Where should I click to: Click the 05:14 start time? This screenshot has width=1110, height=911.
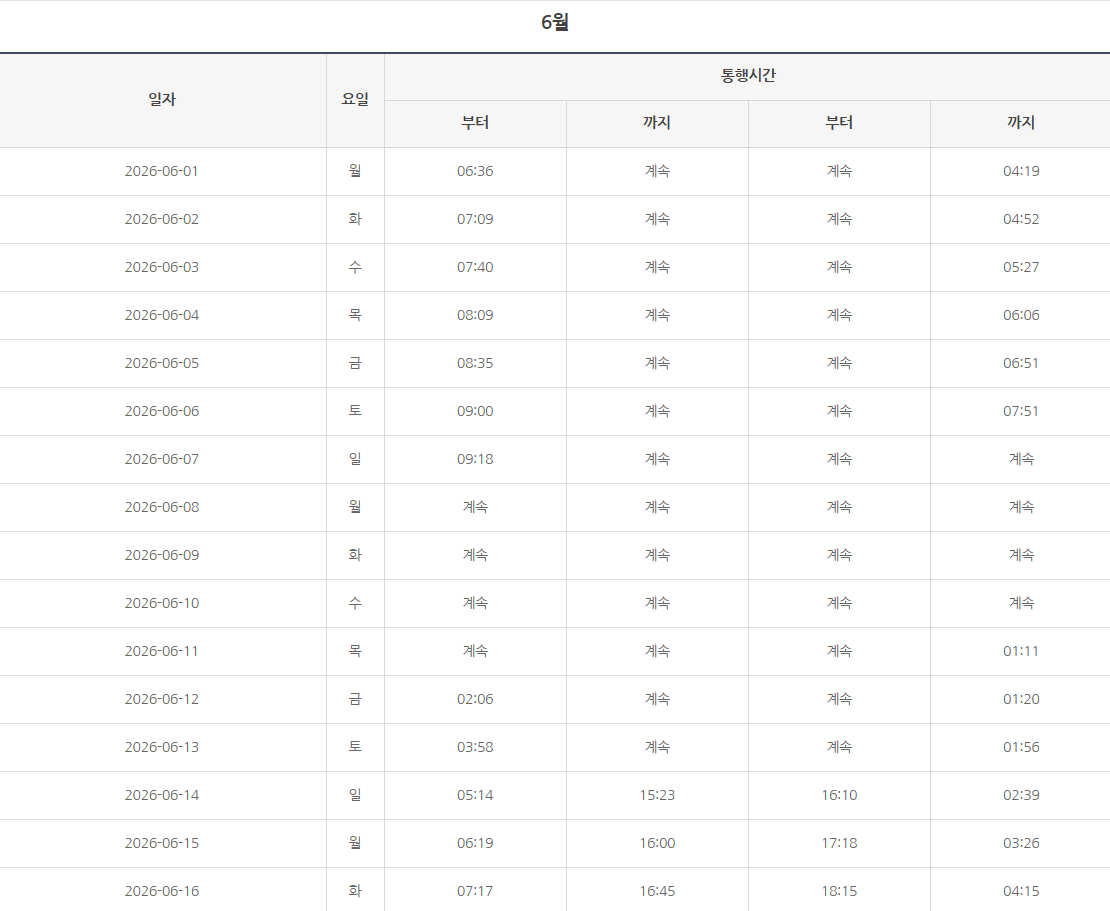click(x=475, y=796)
